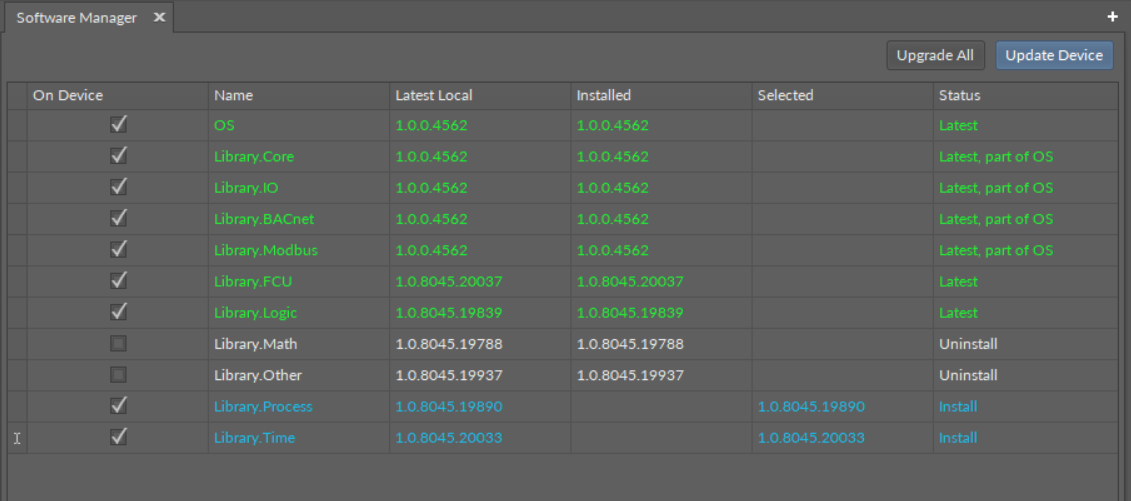The width and height of the screenshot is (1131, 501).
Task: Close the Software Manager tab
Action: pyautogui.click(x=159, y=18)
